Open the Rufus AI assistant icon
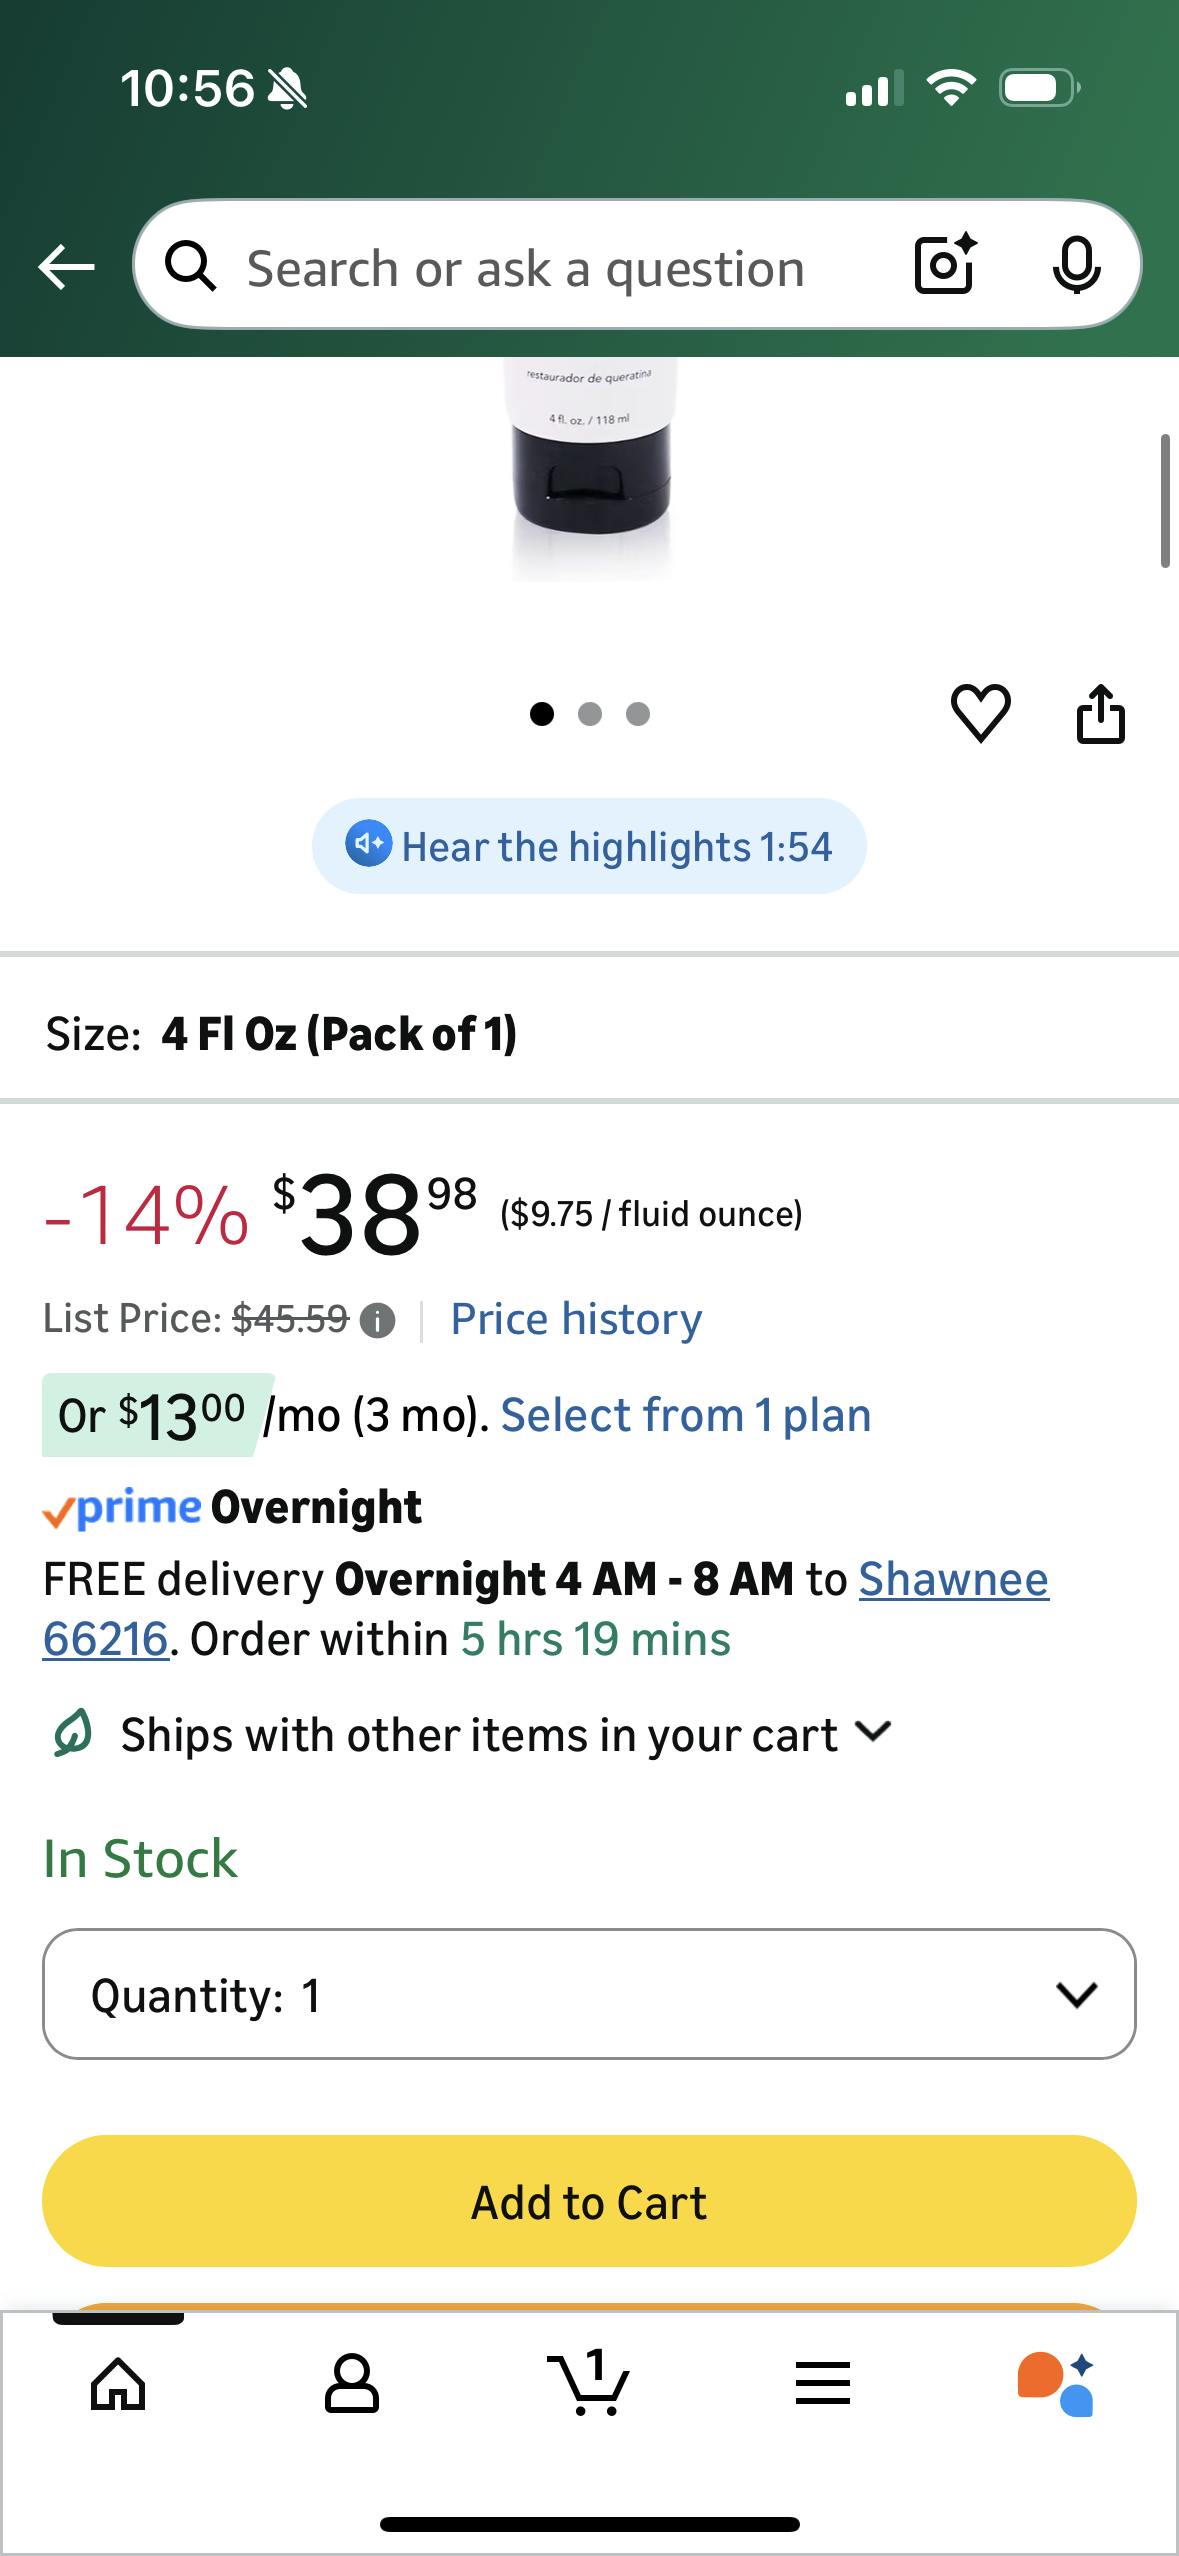Image resolution: width=1179 pixels, height=2556 pixels. [x=1056, y=2384]
